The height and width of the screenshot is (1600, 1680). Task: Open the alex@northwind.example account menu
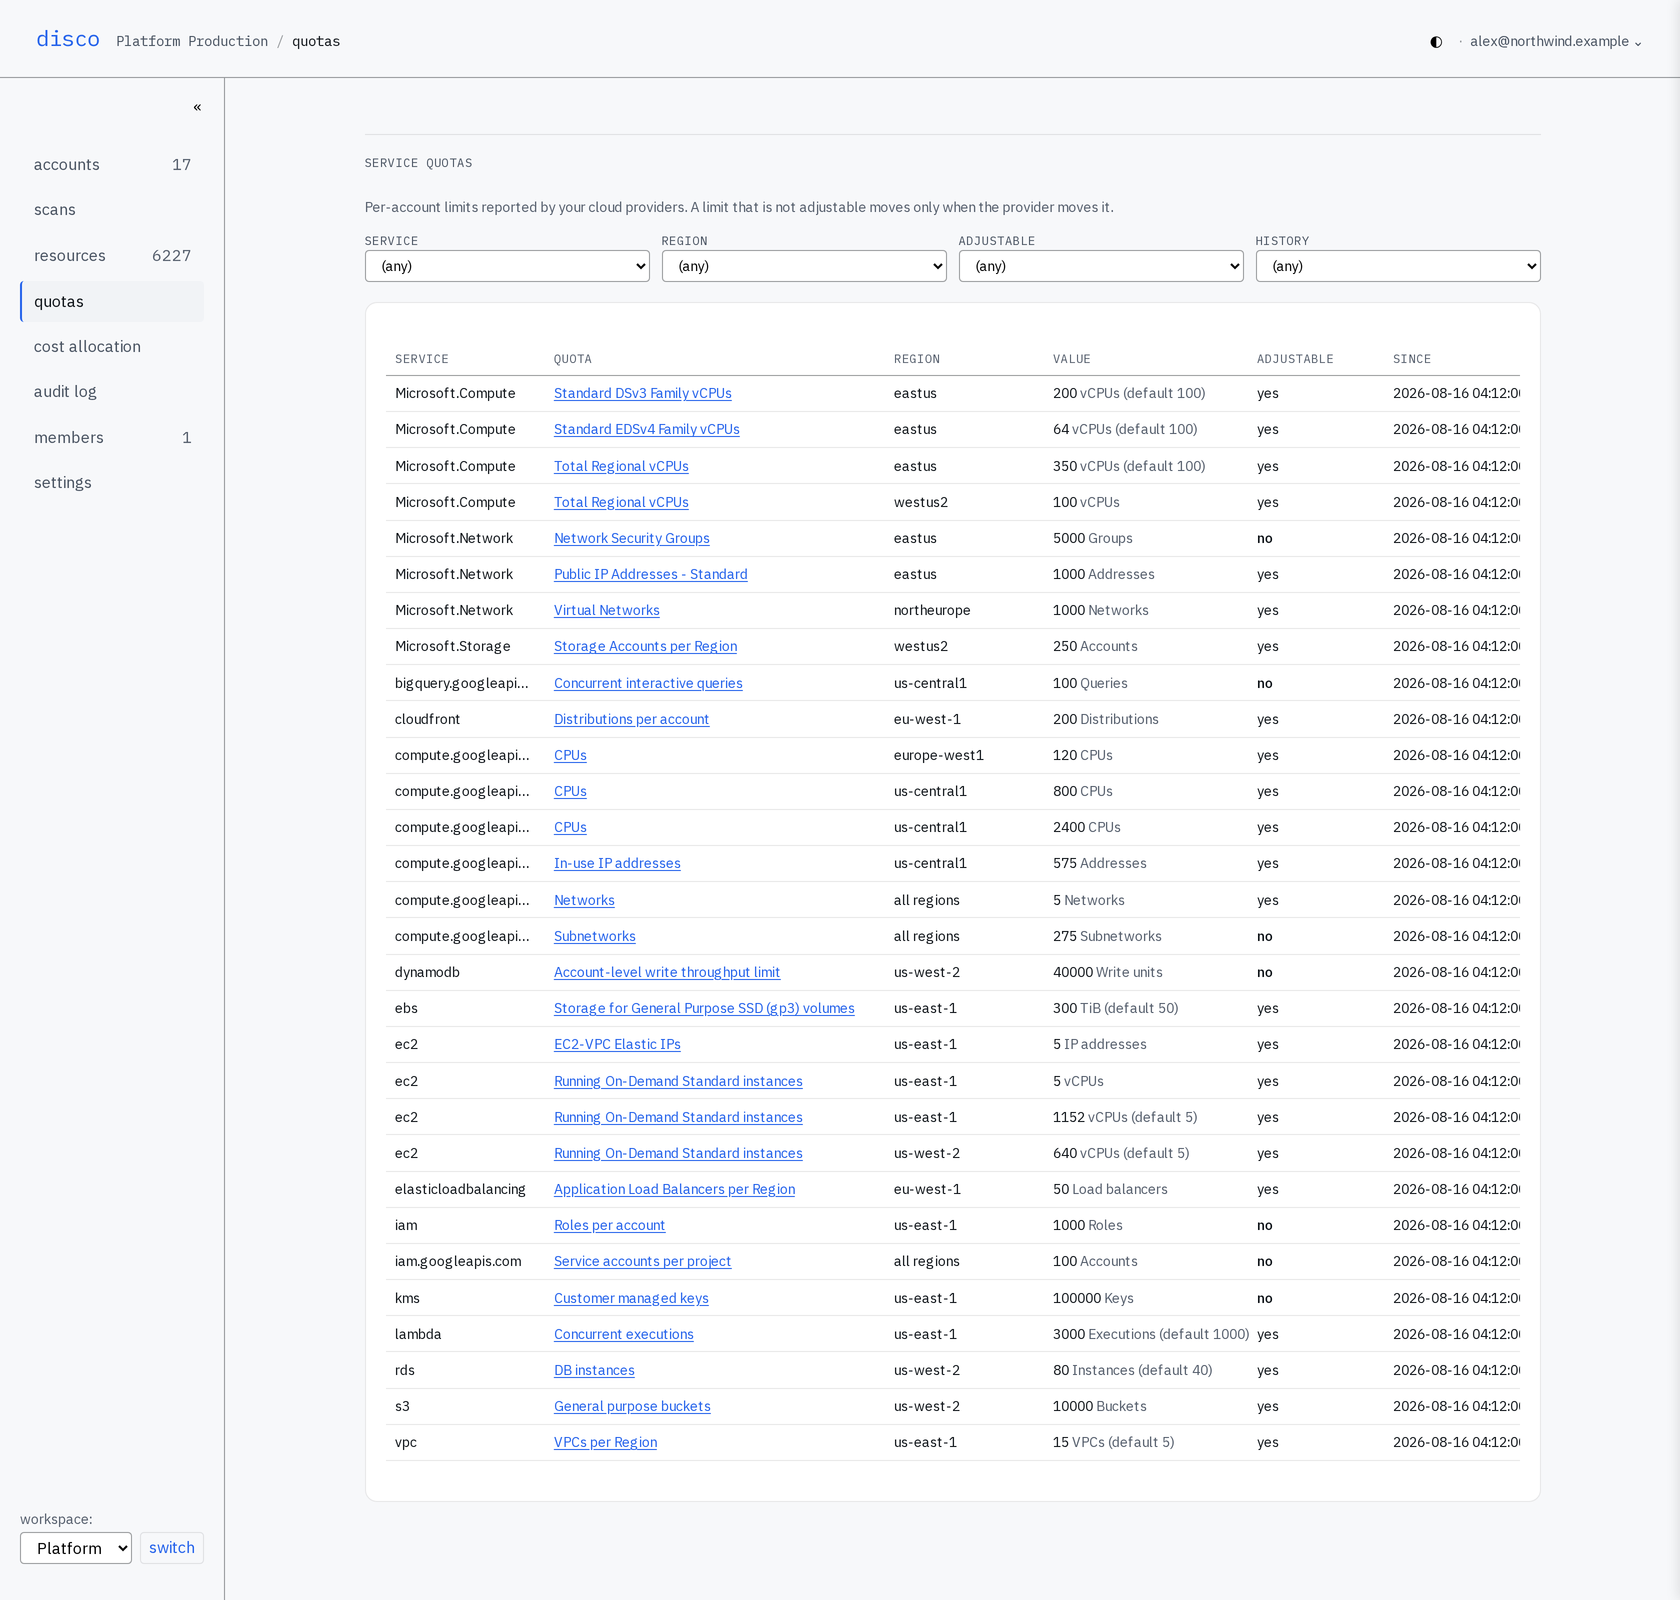pos(1555,42)
